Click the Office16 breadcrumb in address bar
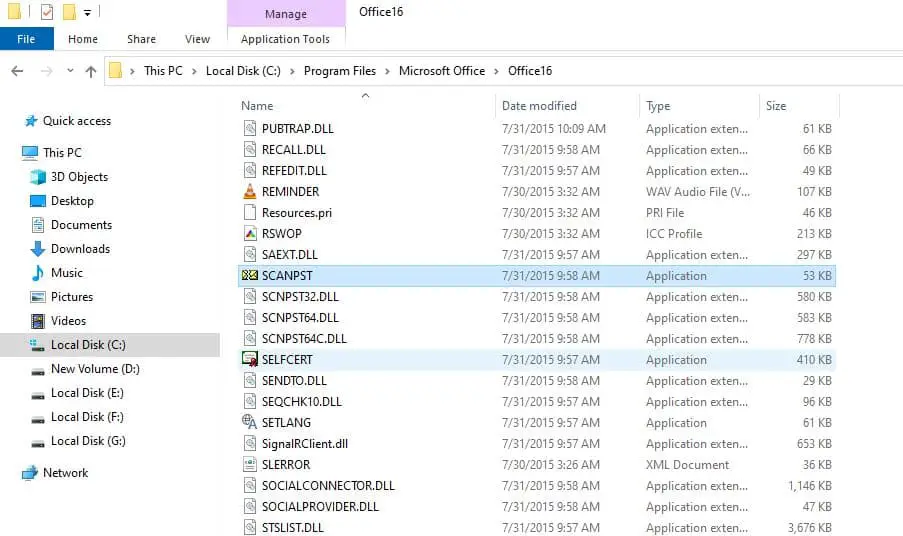Screen dimensions: 903x536 tap(530, 71)
